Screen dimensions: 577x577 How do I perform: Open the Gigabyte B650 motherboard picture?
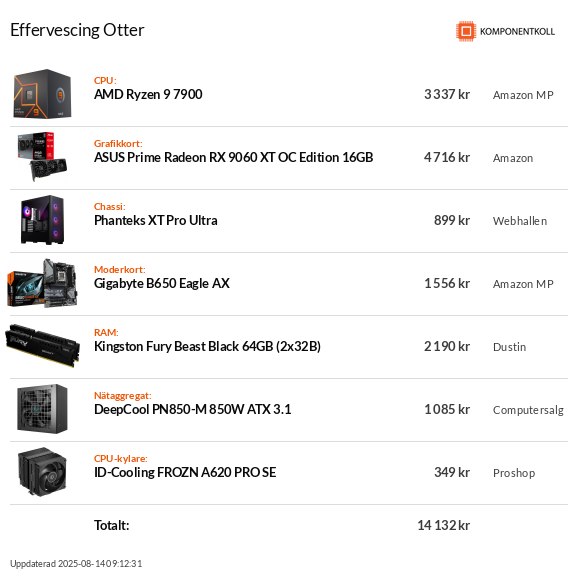[x=42, y=283]
